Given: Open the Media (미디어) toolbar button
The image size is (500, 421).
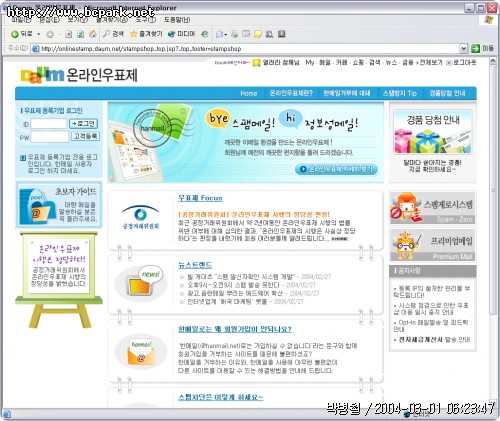Looking at the screenshot, I should (181, 34).
